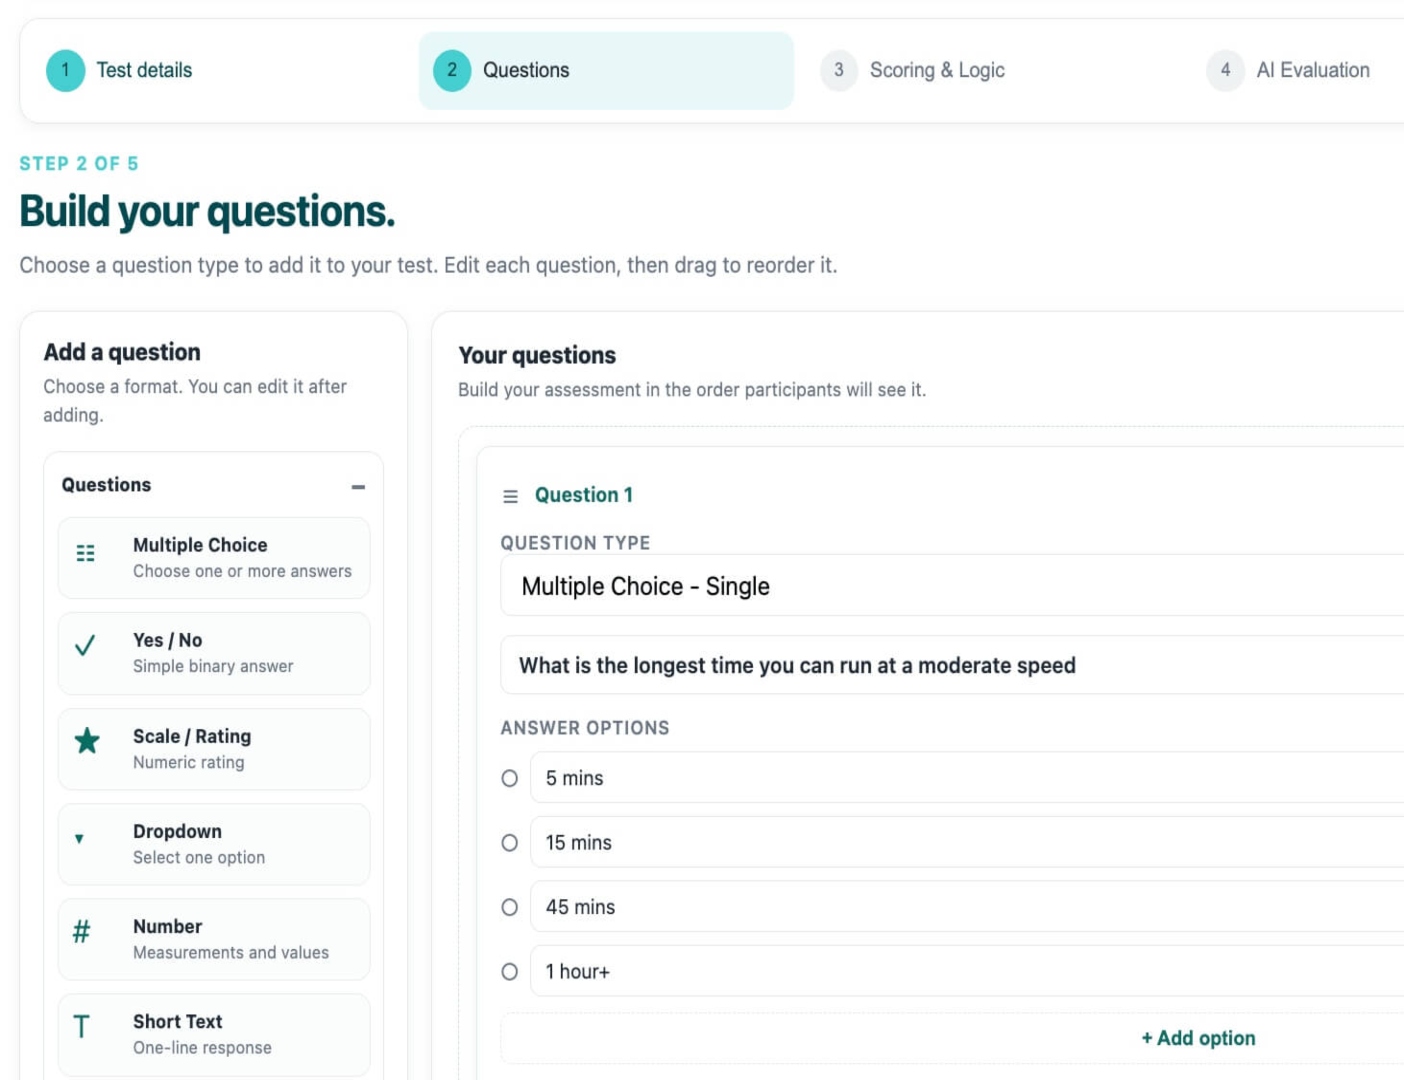Screen dimensions: 1404x1080
Task: Click the step 1 number circle
Action: coord(66,71)
